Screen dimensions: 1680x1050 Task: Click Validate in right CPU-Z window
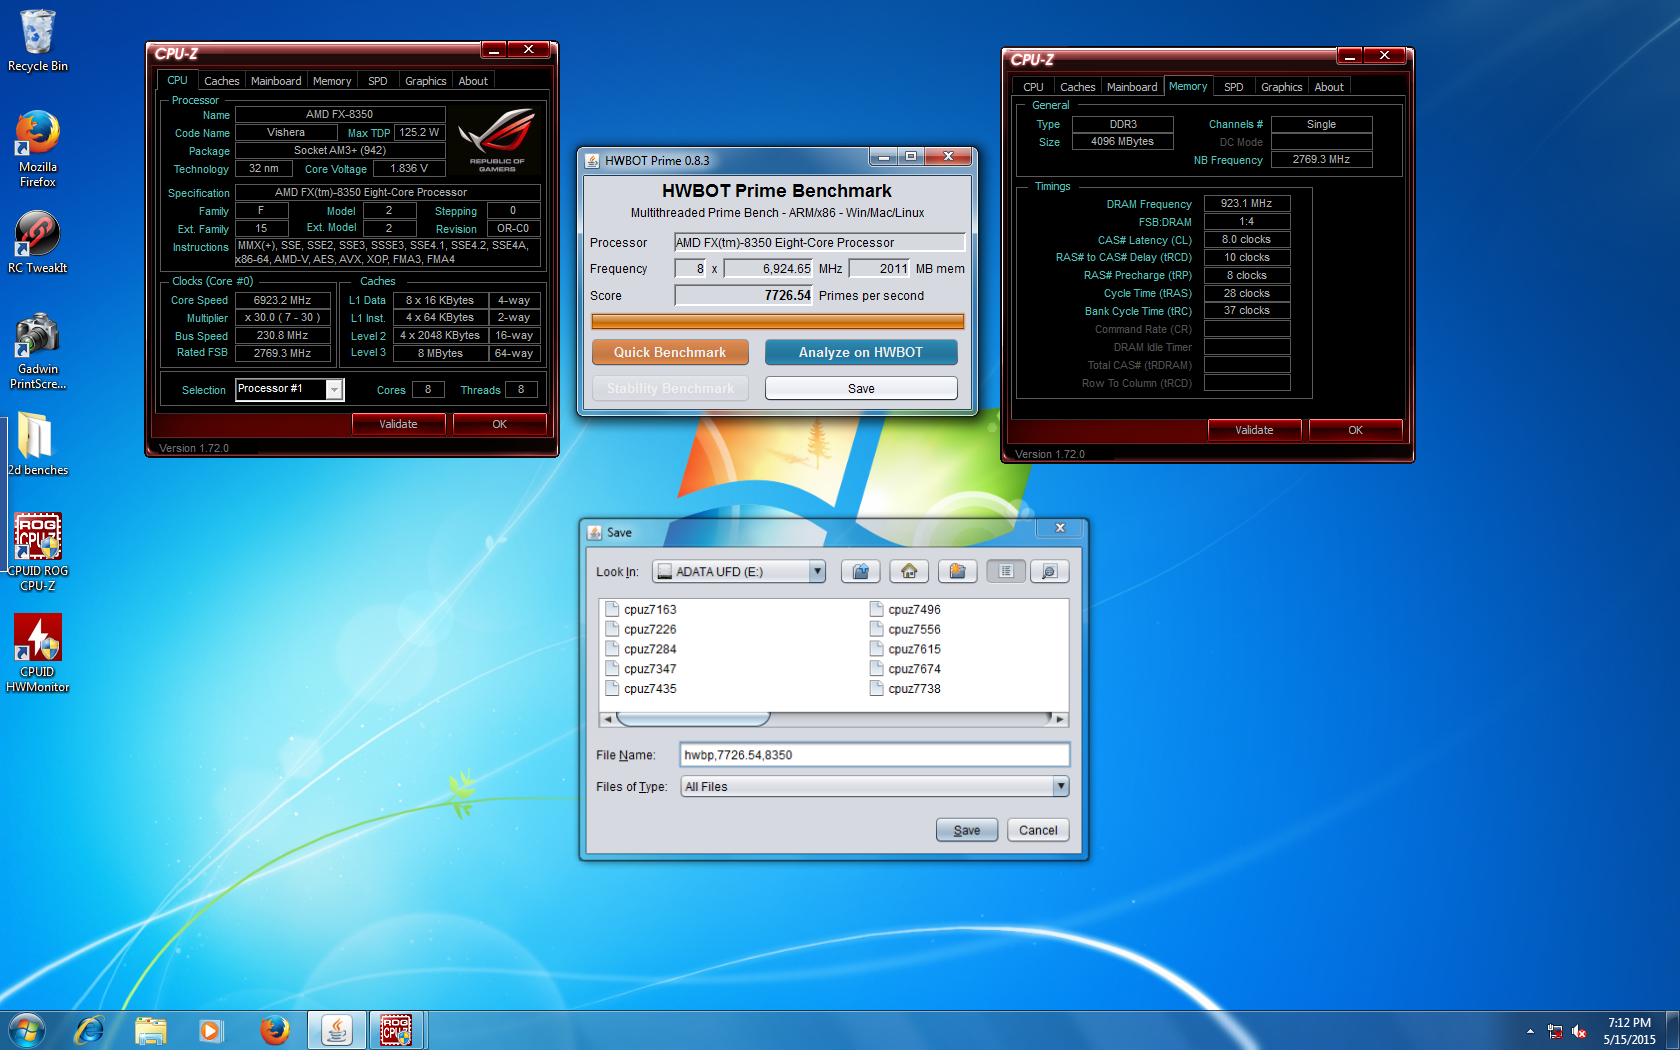(1254, 430)
